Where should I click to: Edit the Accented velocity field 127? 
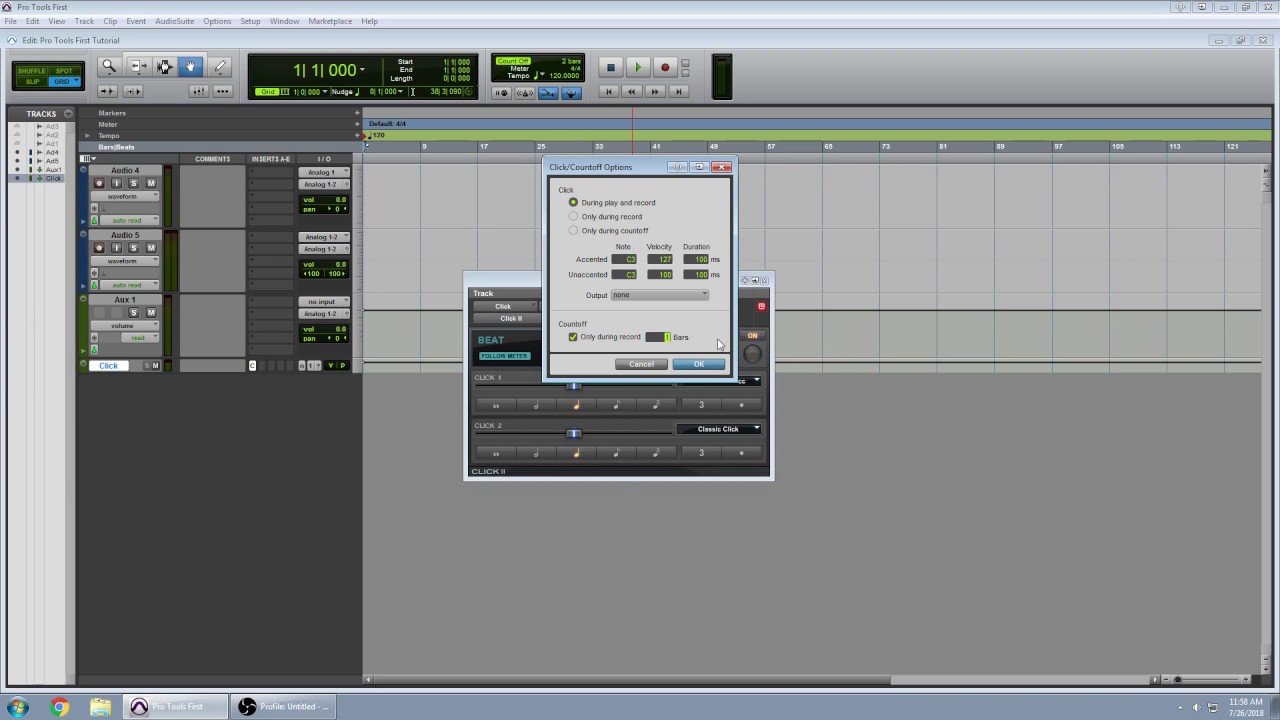[x=659, y=259]
